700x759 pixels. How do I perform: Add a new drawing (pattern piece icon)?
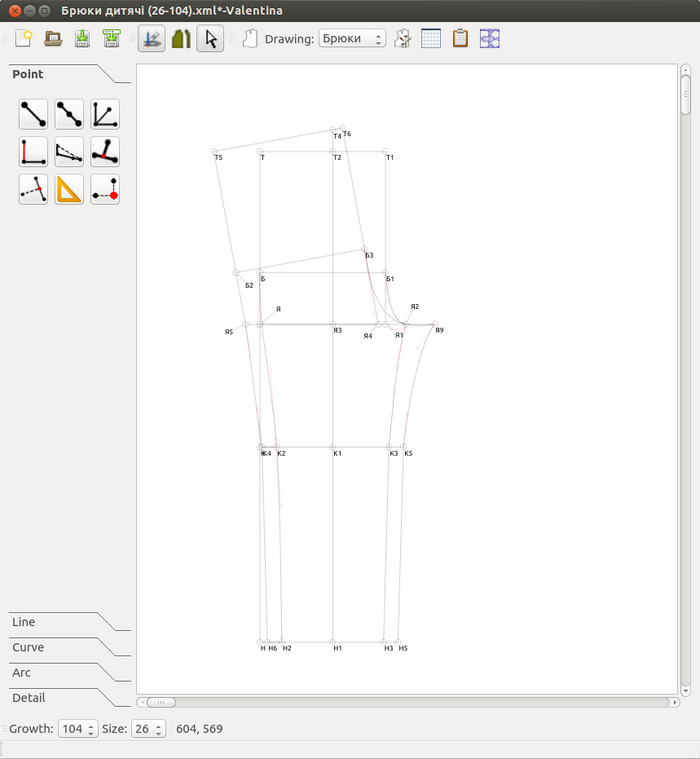click(250, 38)
